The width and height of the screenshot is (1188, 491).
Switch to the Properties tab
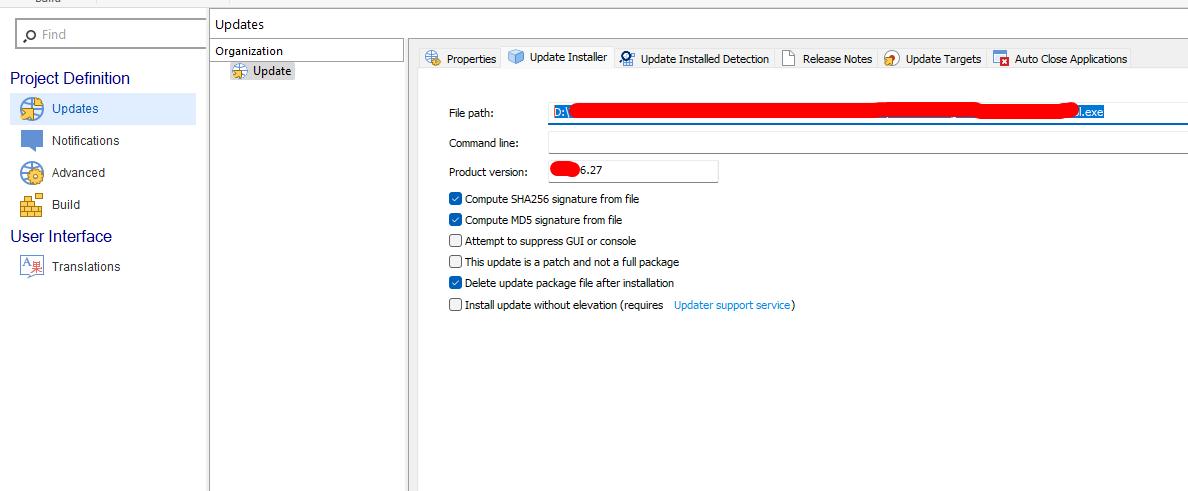click(461, 59)
